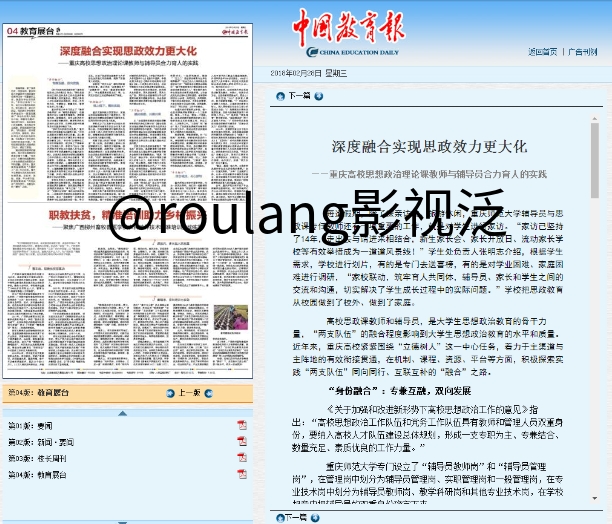Click date text 2018年02月28日 星期三

[309, 73]
